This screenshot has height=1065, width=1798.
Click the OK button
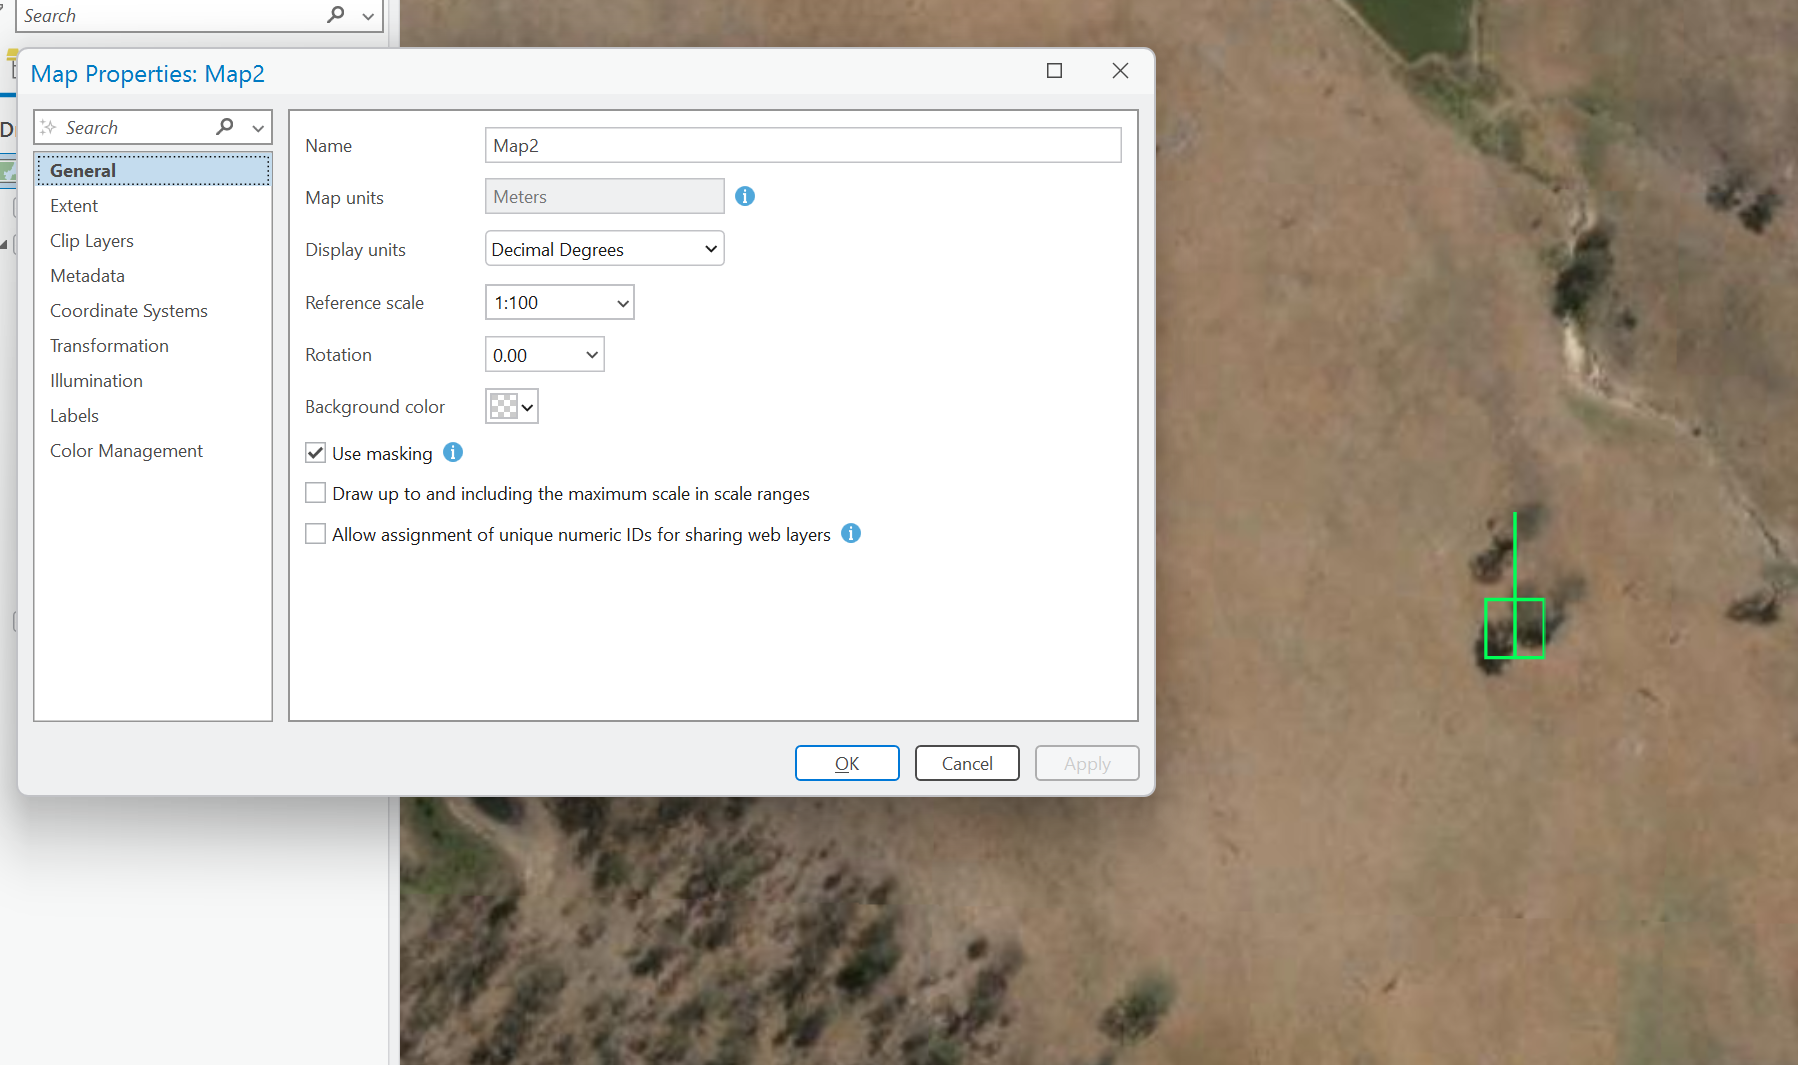pyautogui.click(x=846, y=763)
